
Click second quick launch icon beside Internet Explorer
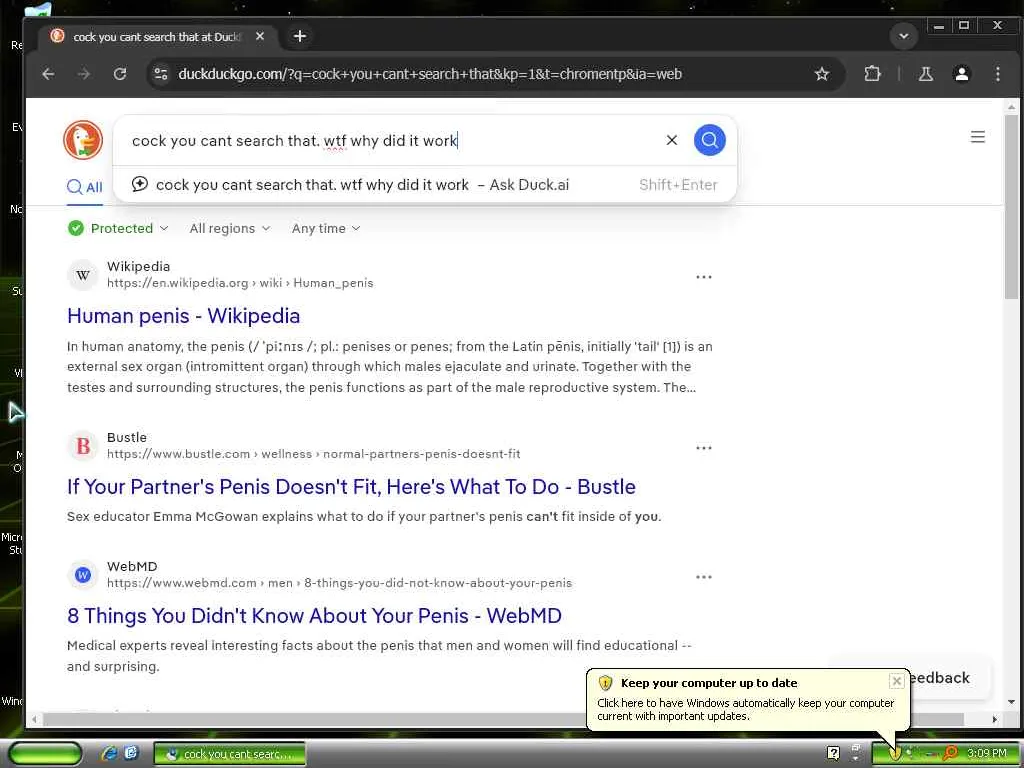(x=131, y=753)
